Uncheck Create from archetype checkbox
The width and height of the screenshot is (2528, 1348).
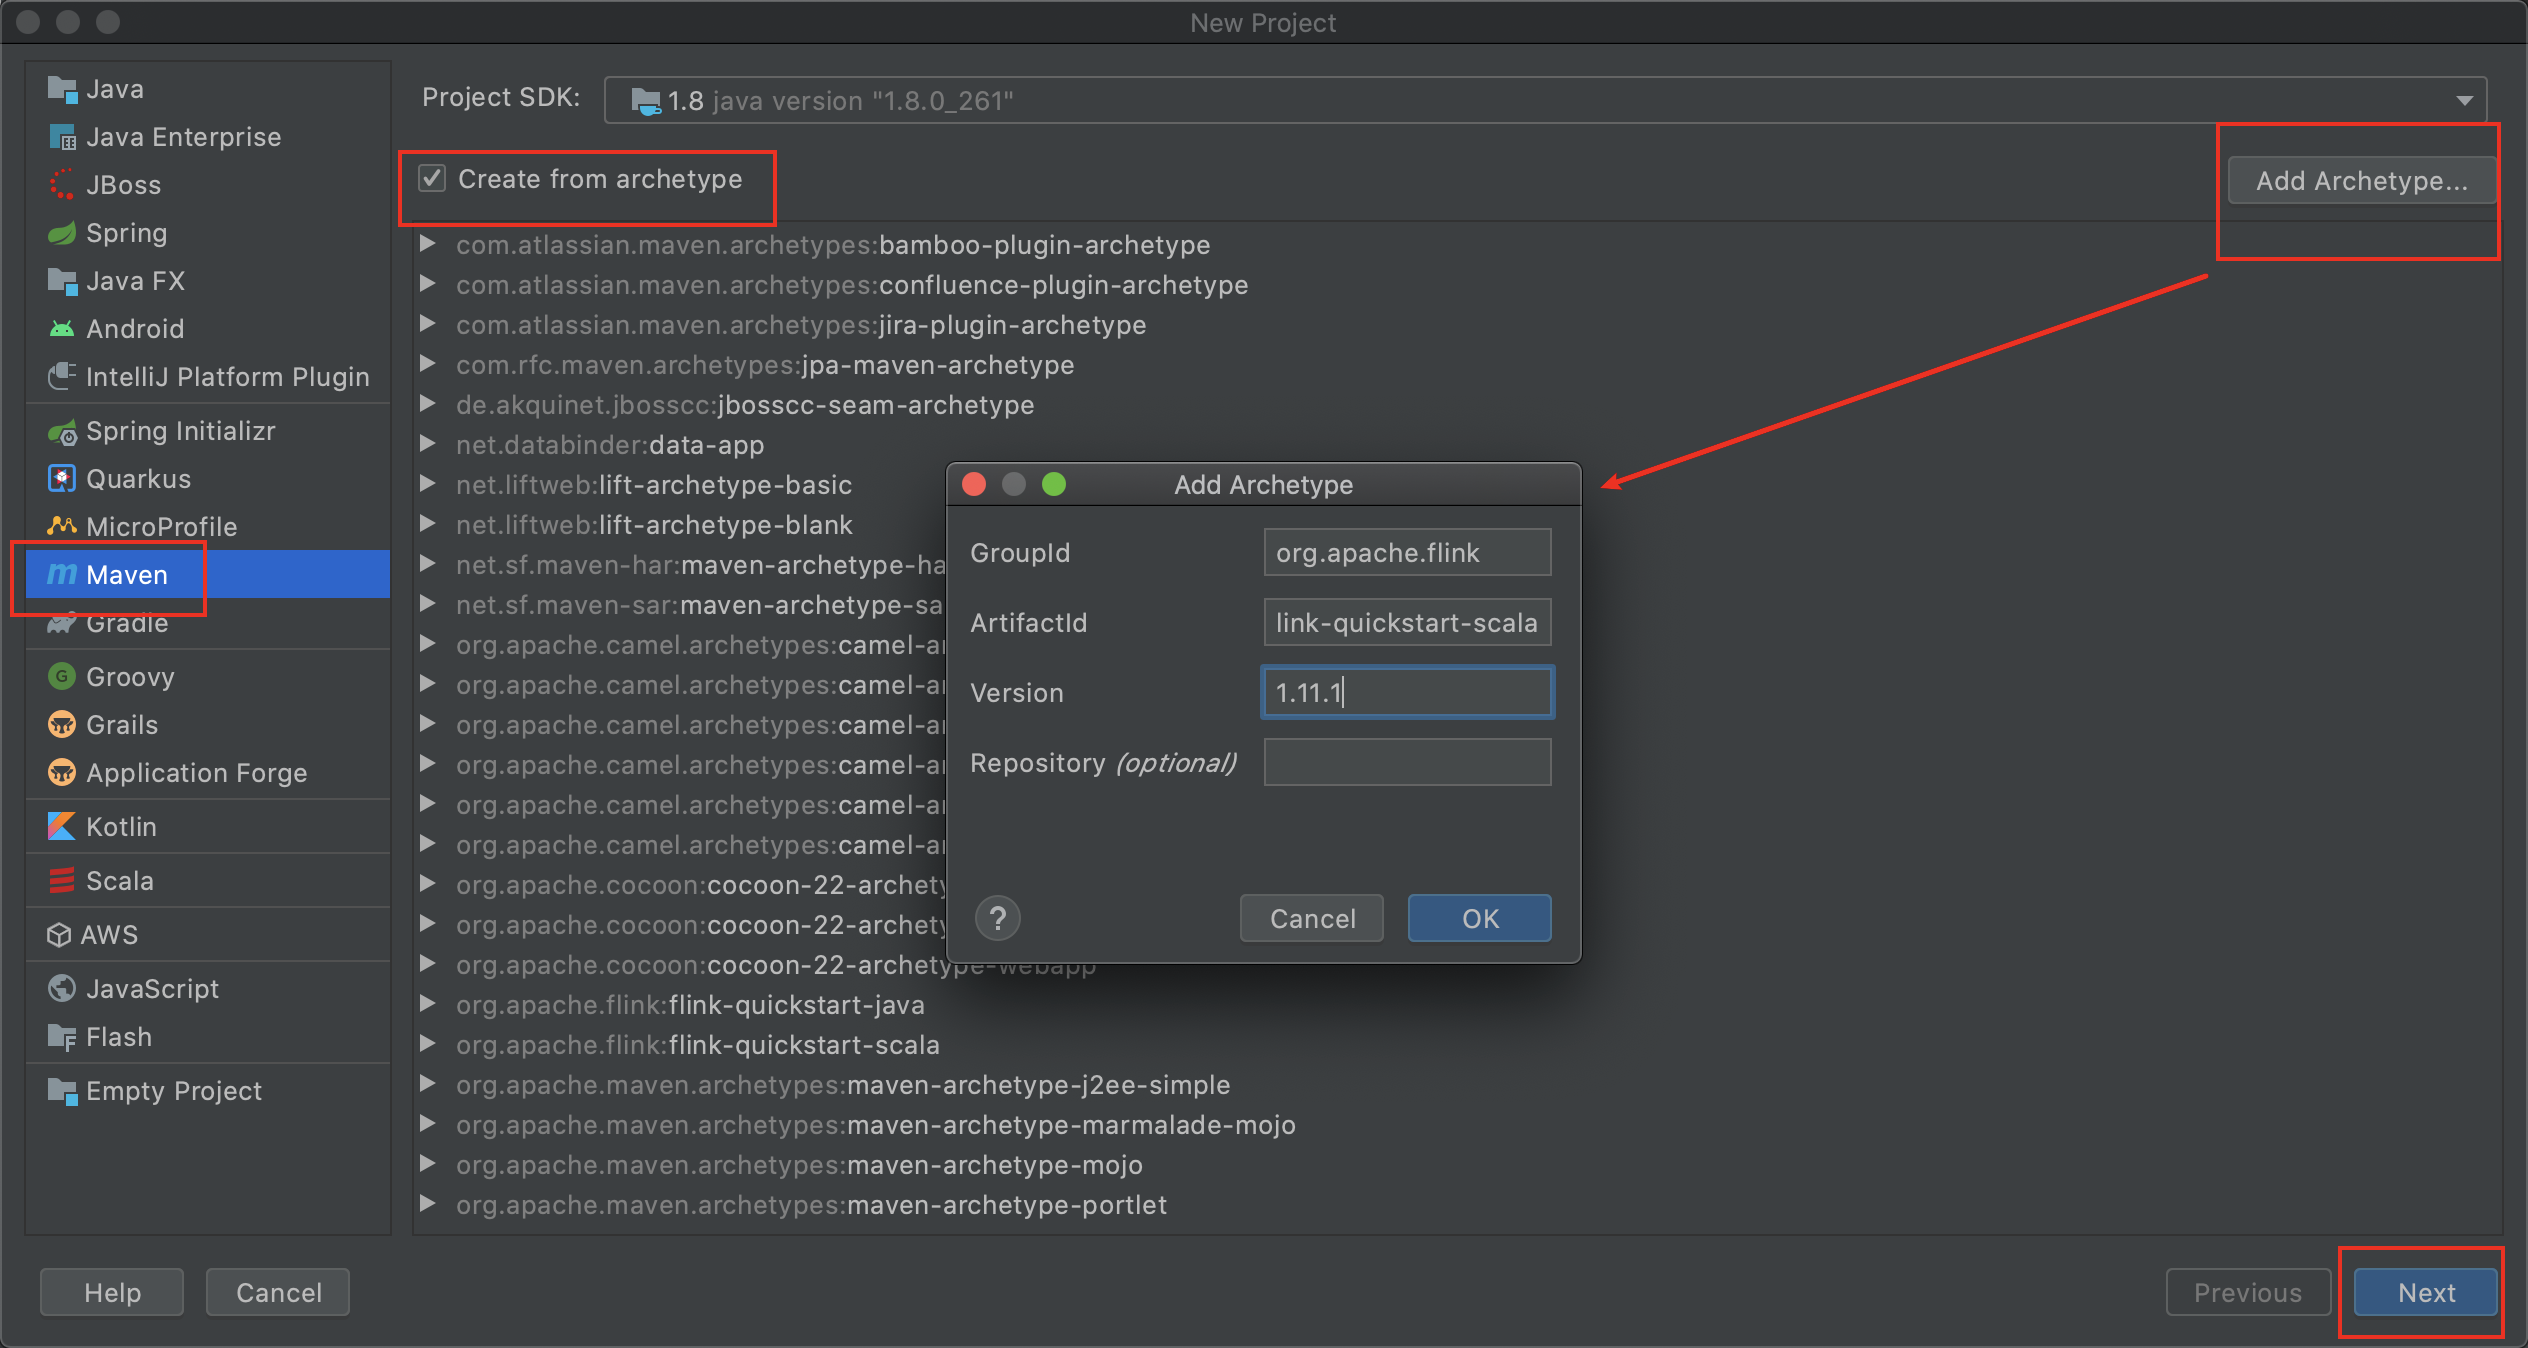pyautogui.click(x=432, y=179)
